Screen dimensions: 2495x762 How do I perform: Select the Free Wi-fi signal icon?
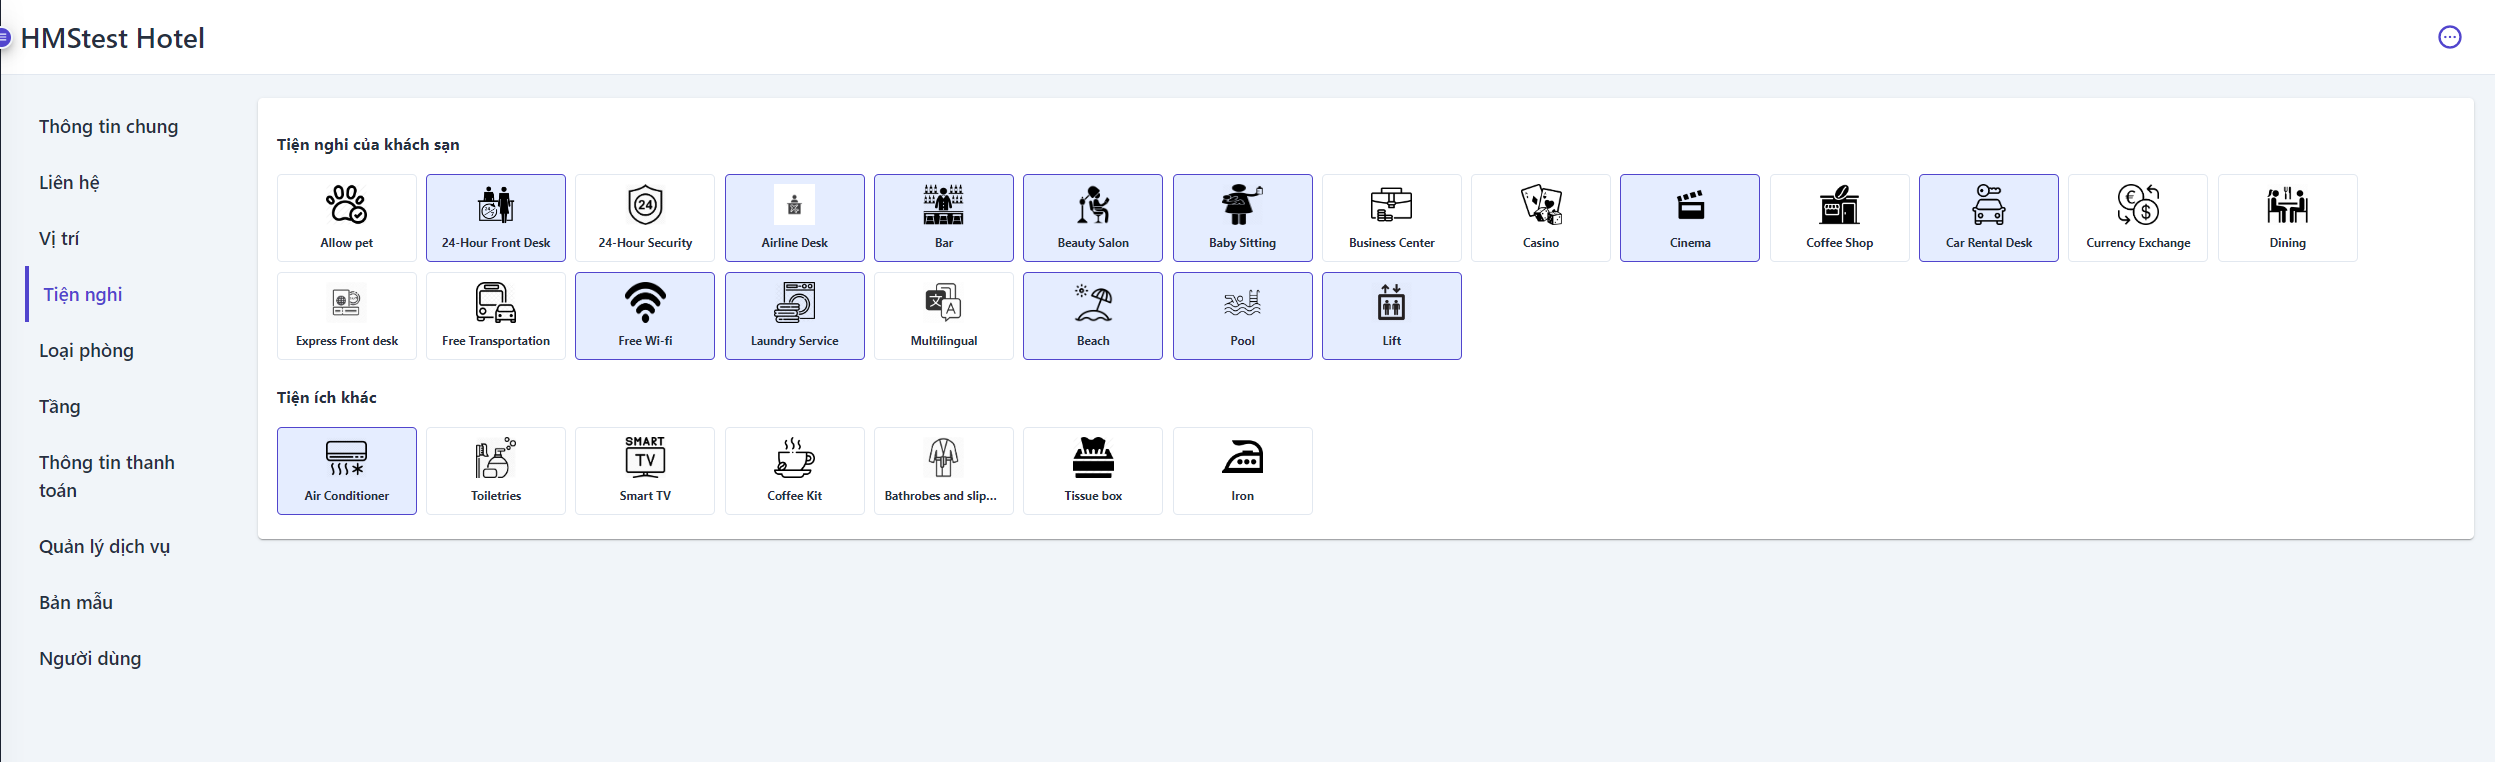click(645, 302)
